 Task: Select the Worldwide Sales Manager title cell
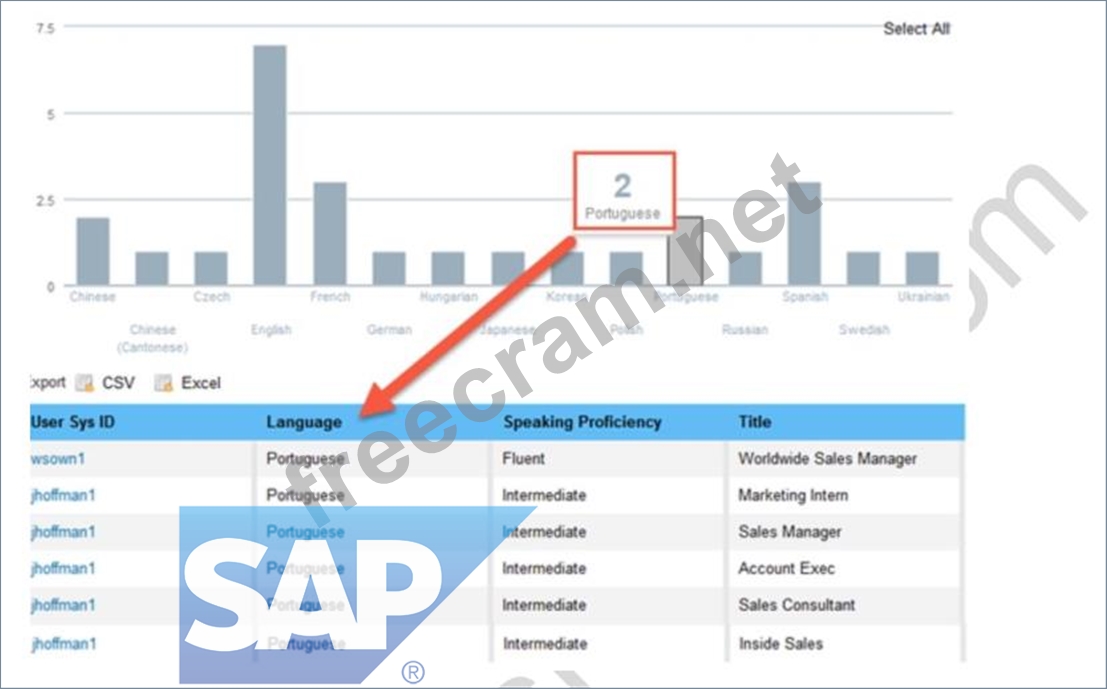(x=827, y=459)
